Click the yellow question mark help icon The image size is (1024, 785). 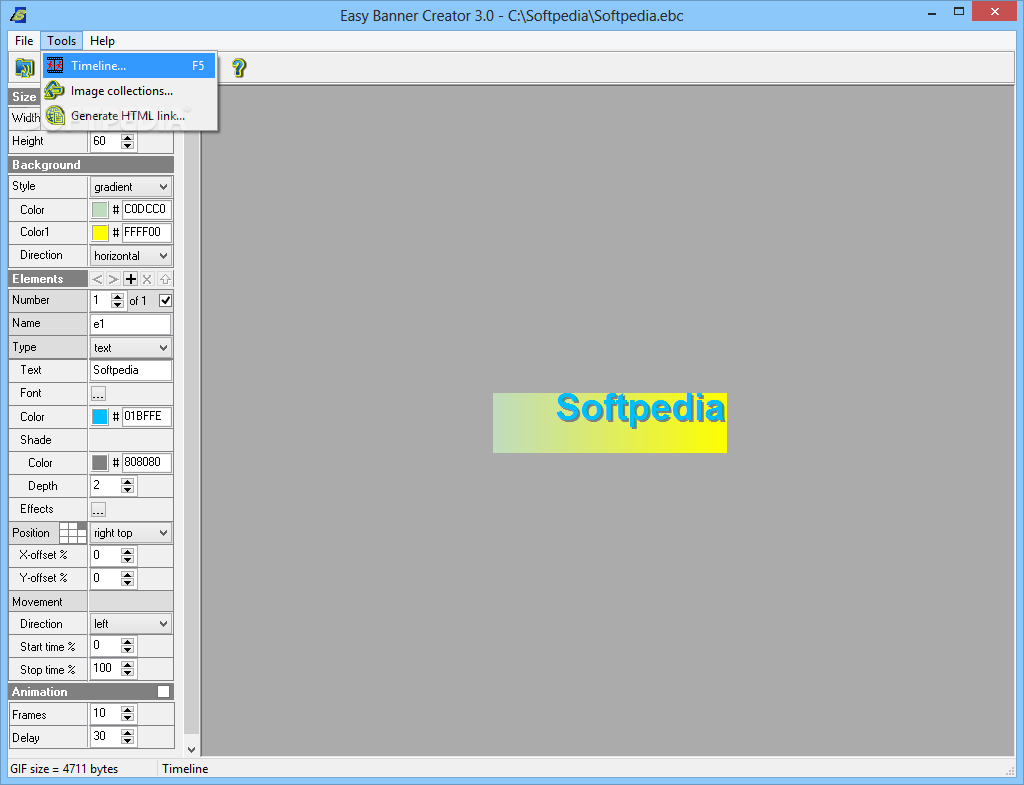point(238,67)
